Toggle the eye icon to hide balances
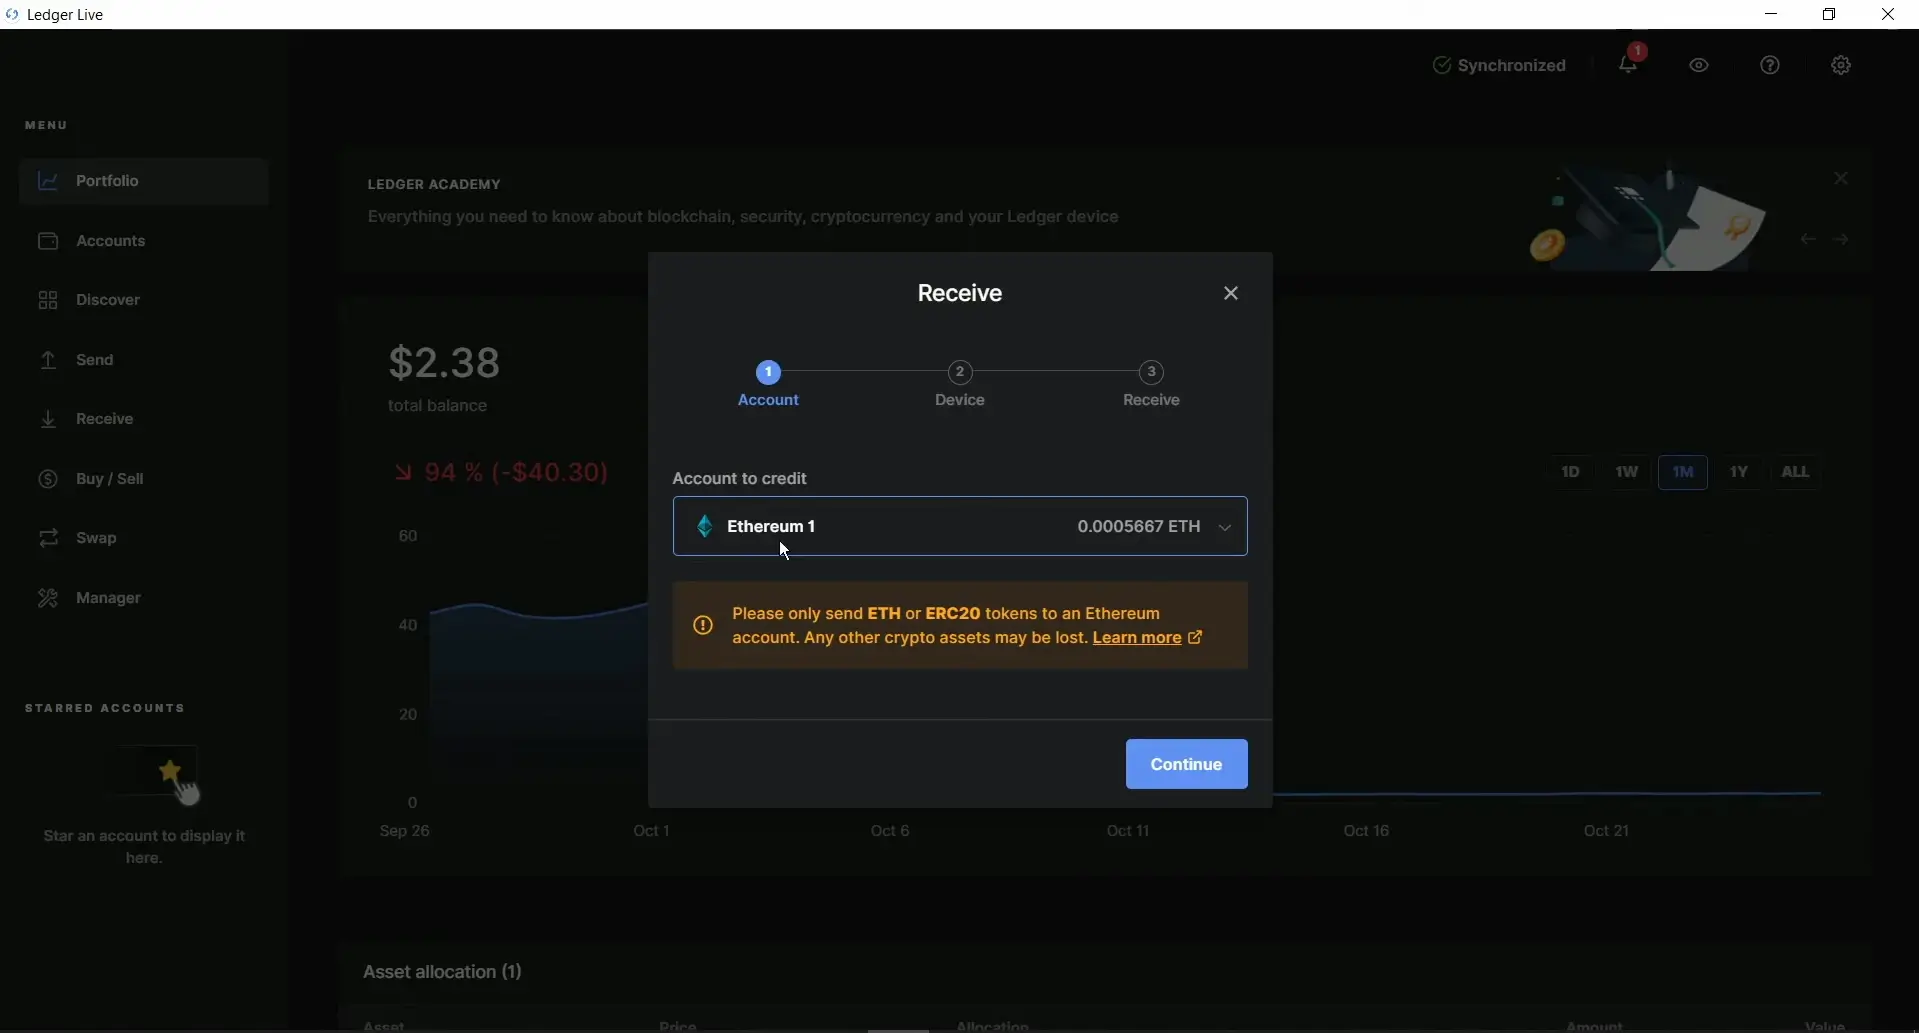 point(1699,65)
